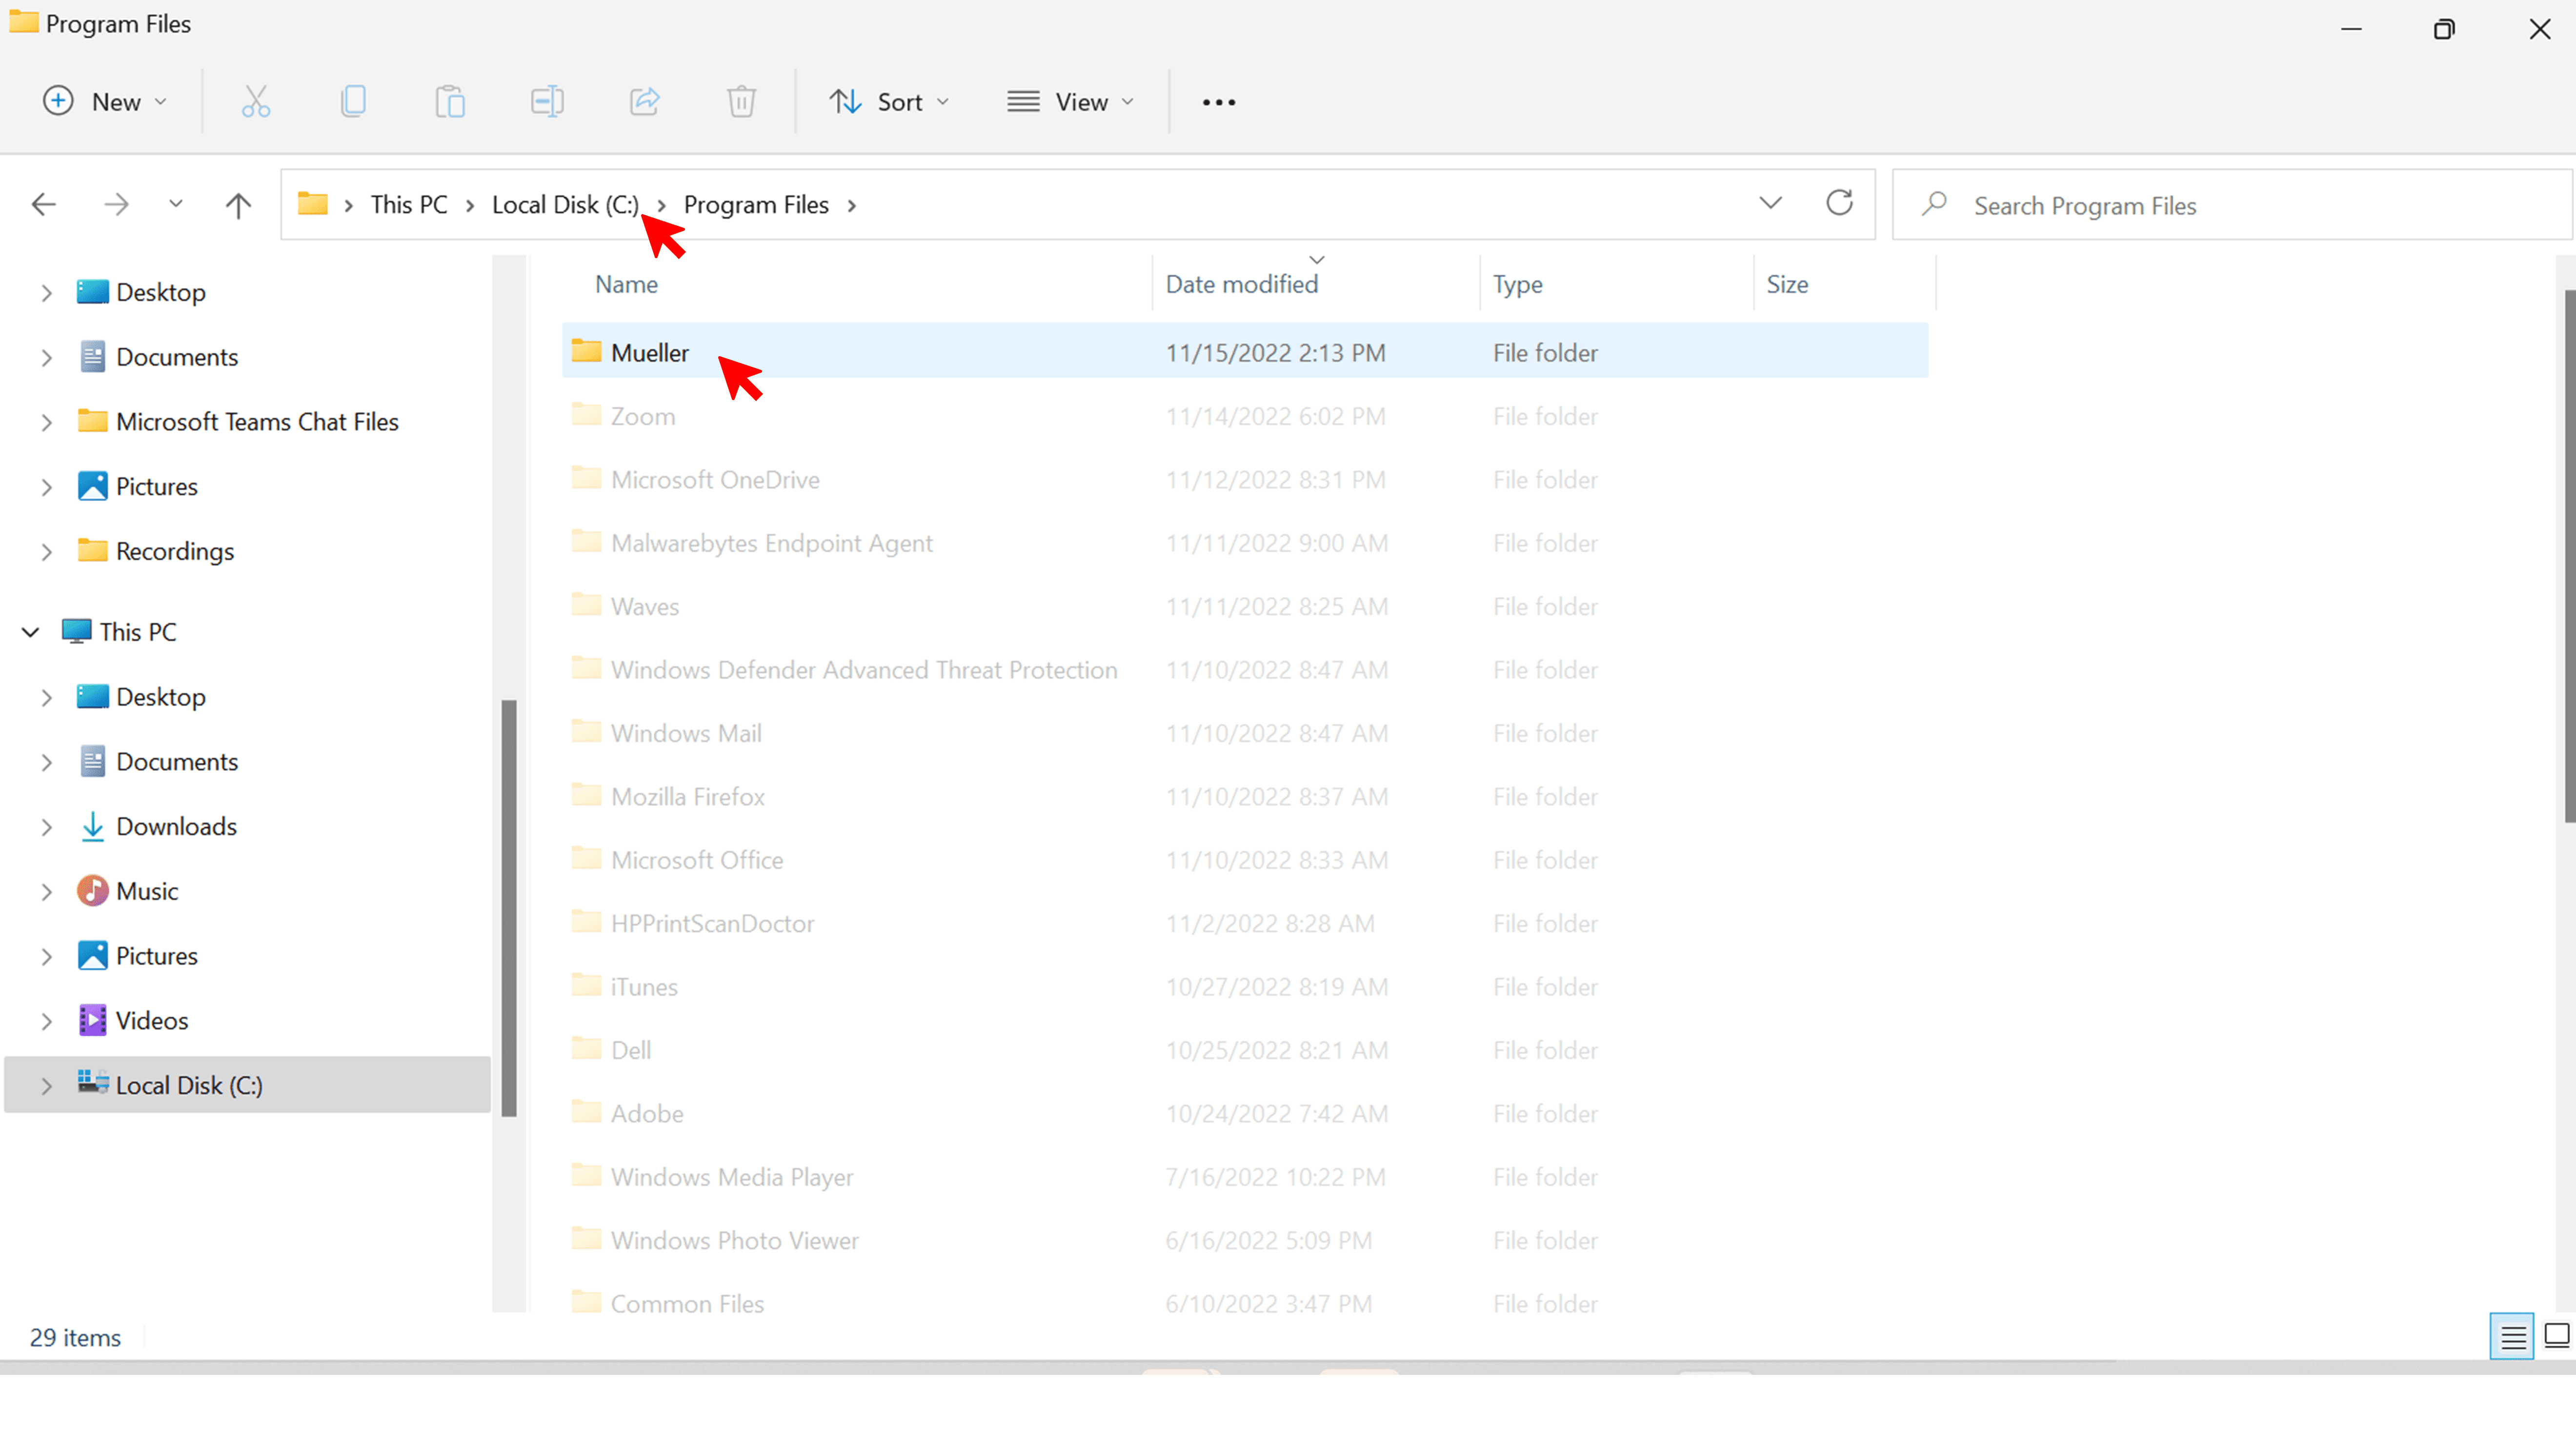Open the New item dropdown

tap(105, 102)
